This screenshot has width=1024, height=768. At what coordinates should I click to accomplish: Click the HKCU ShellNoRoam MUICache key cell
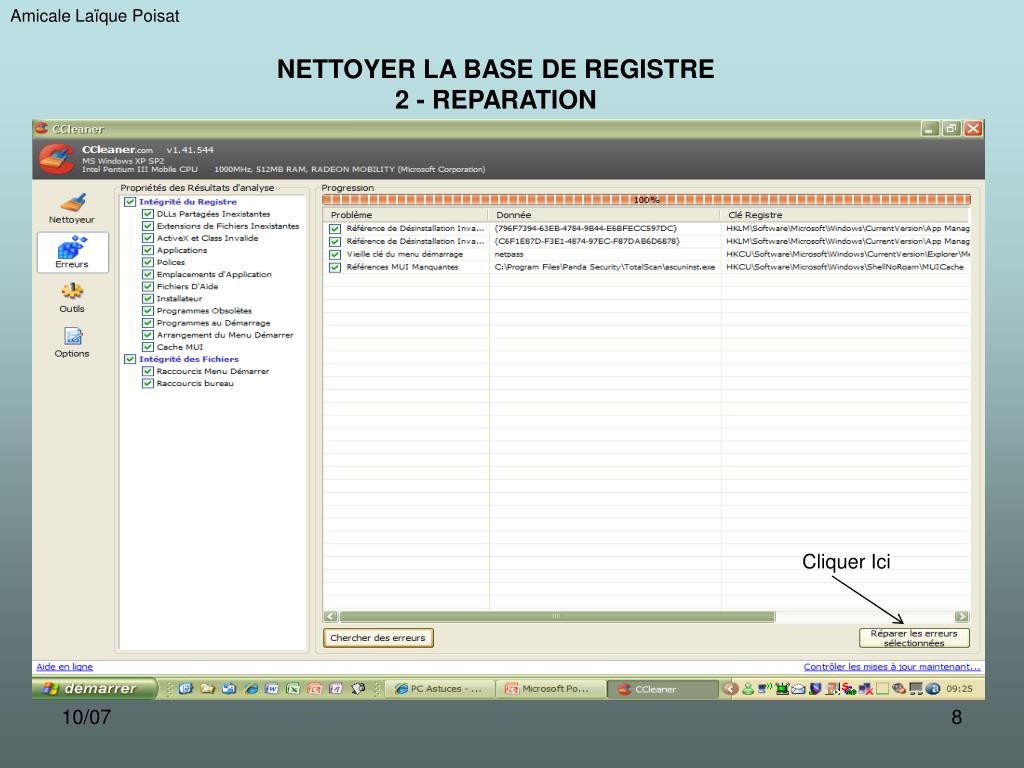[844, 267]
